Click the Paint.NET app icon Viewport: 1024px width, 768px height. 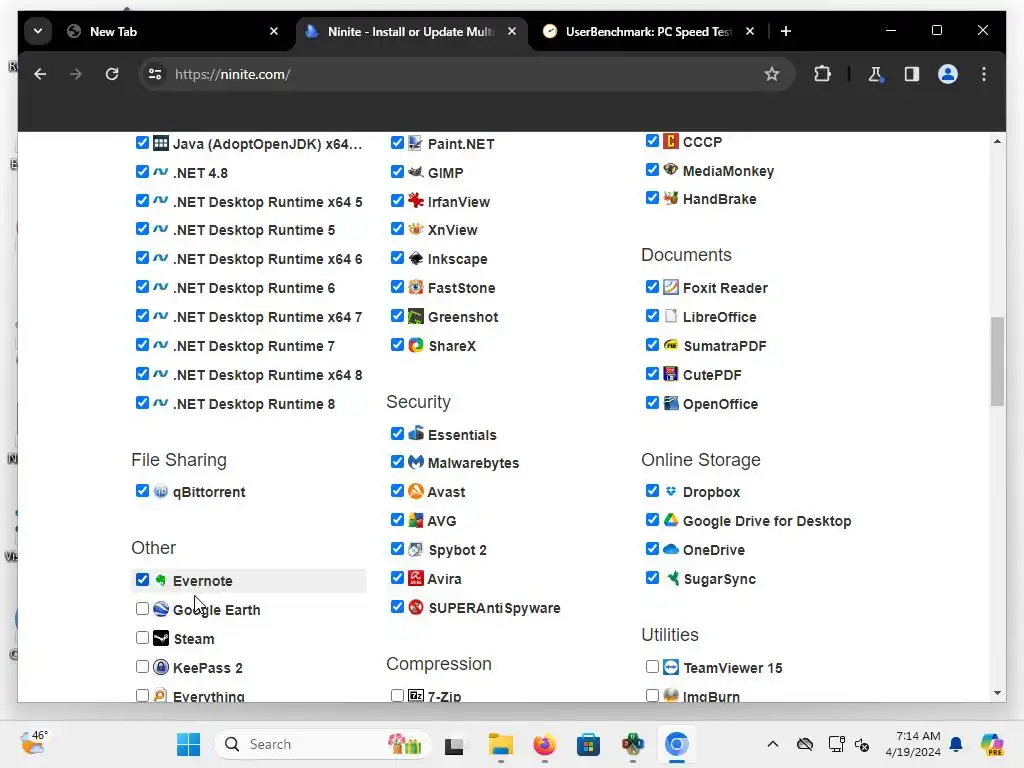[x=415, y=143]
